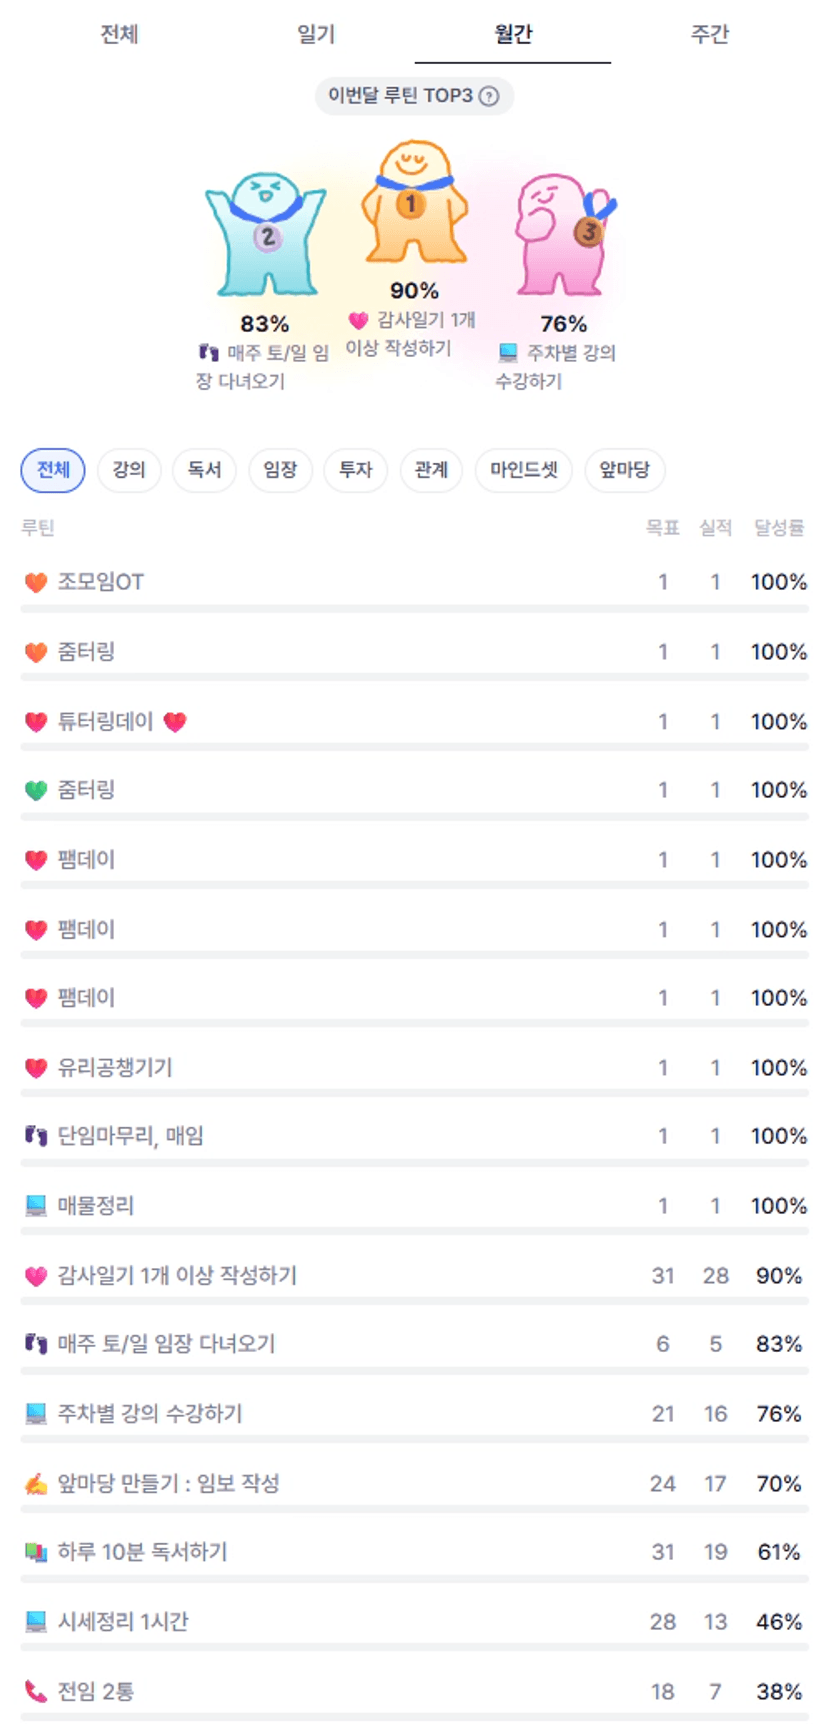This screenshot has width=827, height=1726.
Task: Click the books icon beside 하루 10분 독서하기
Action: (36, 1552)
